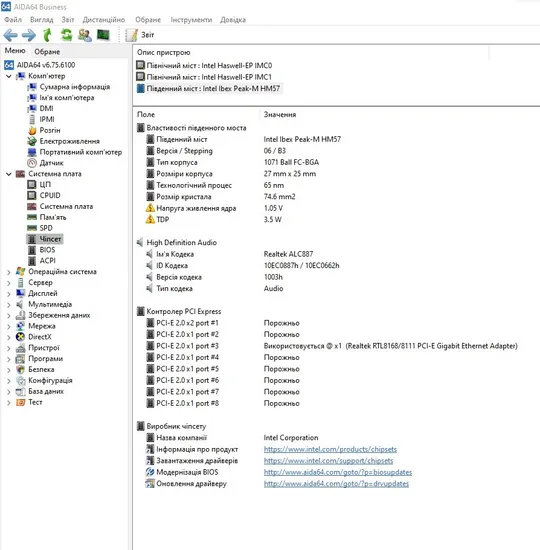This screenshot has width=540, height=550.
Task: Open the Звіт menu in menu bar
Action: (x=68, y=20)
